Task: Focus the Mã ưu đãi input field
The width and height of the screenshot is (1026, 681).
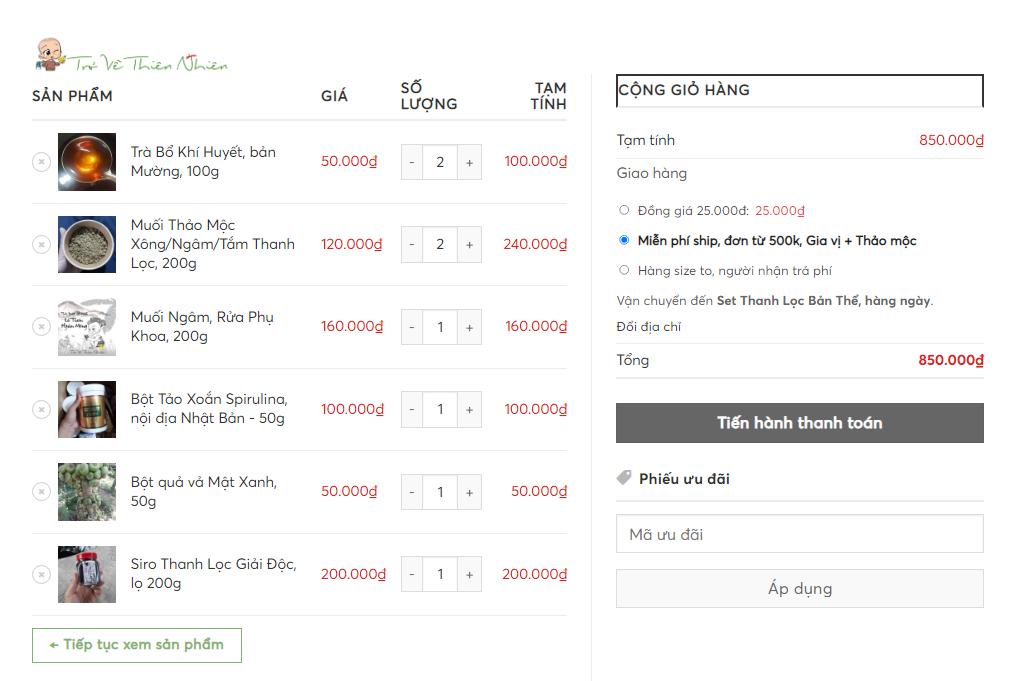Action: click(x=800, y=534)
